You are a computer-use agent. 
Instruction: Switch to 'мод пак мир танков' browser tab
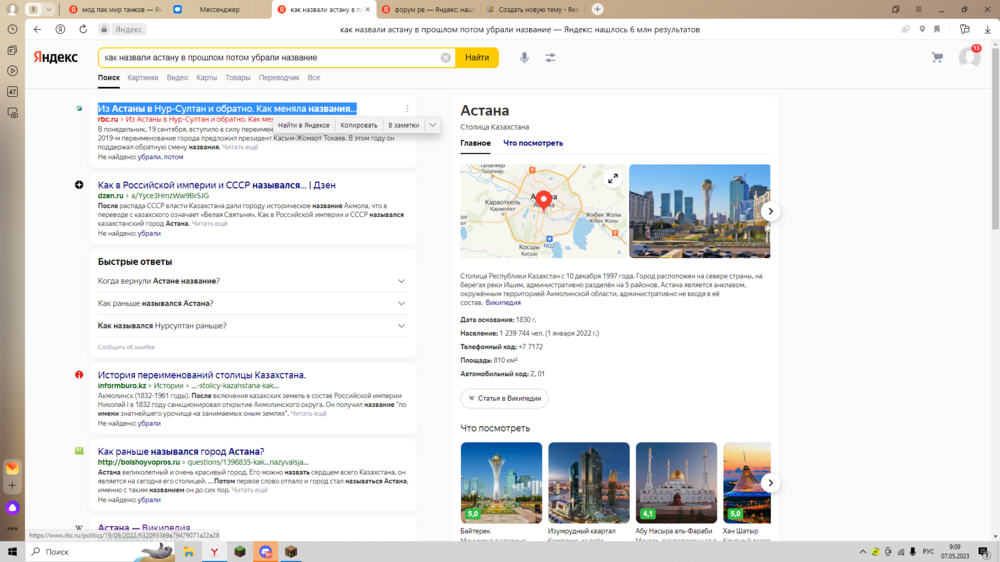coord(115,10)
